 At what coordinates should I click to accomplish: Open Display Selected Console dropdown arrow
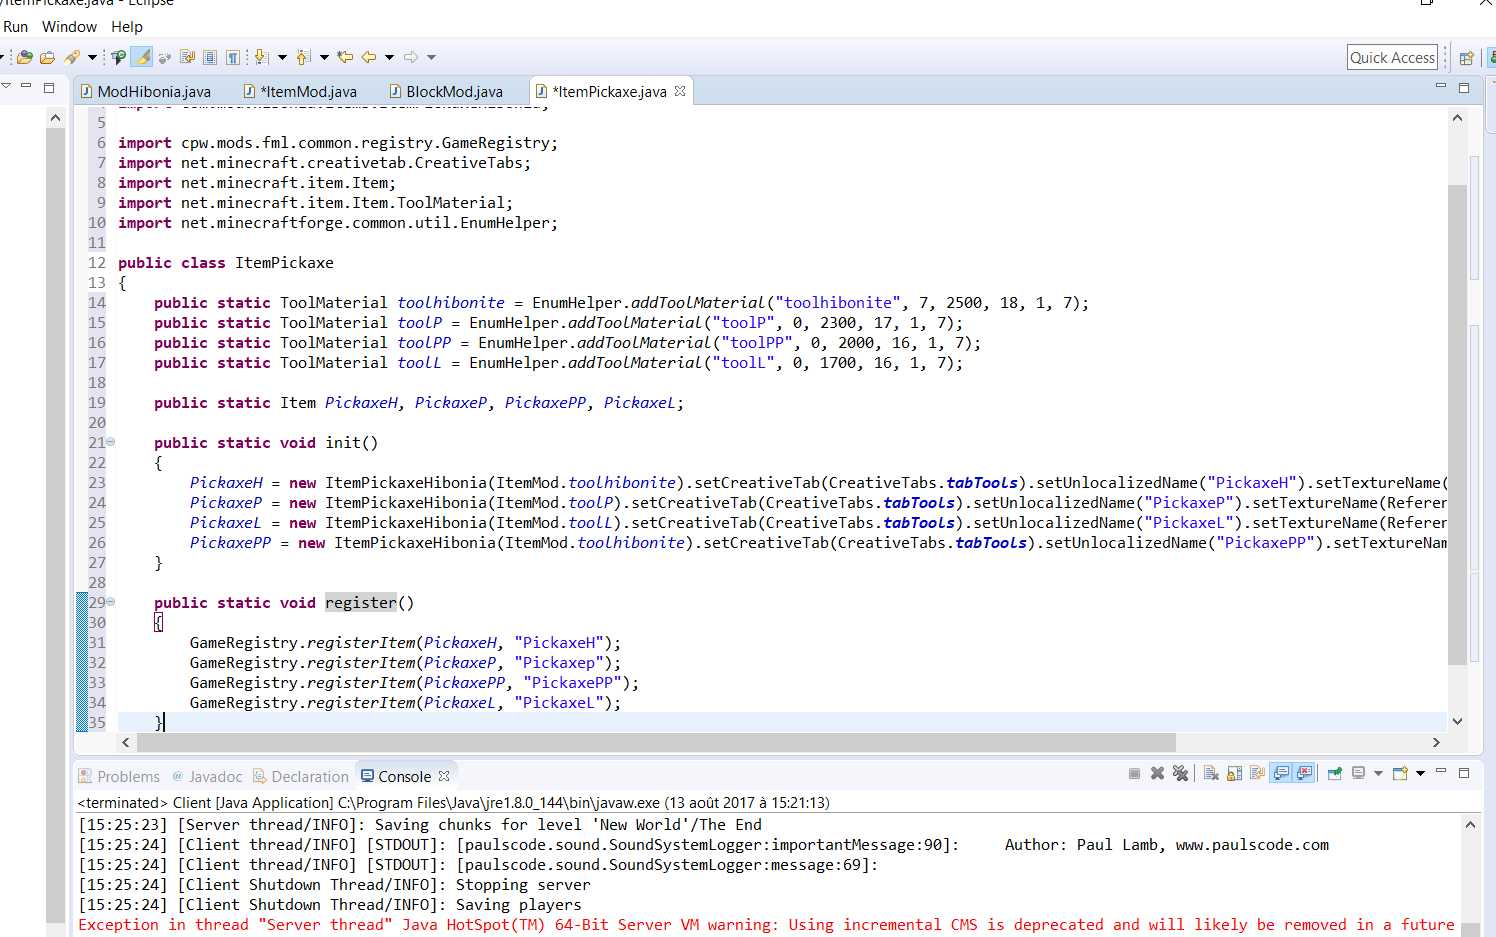click(x=1378, y=773)
